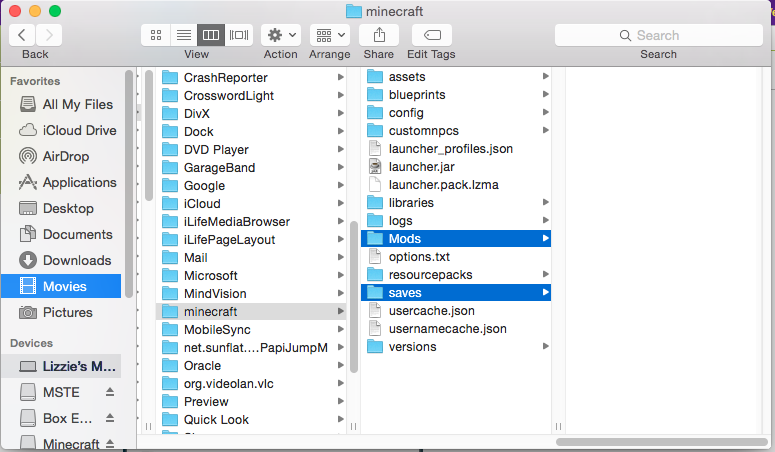Image resolution: width=775 pixels, height=452 pixels.
Task: Select the DVD Player folder
Action: [250, 149]
